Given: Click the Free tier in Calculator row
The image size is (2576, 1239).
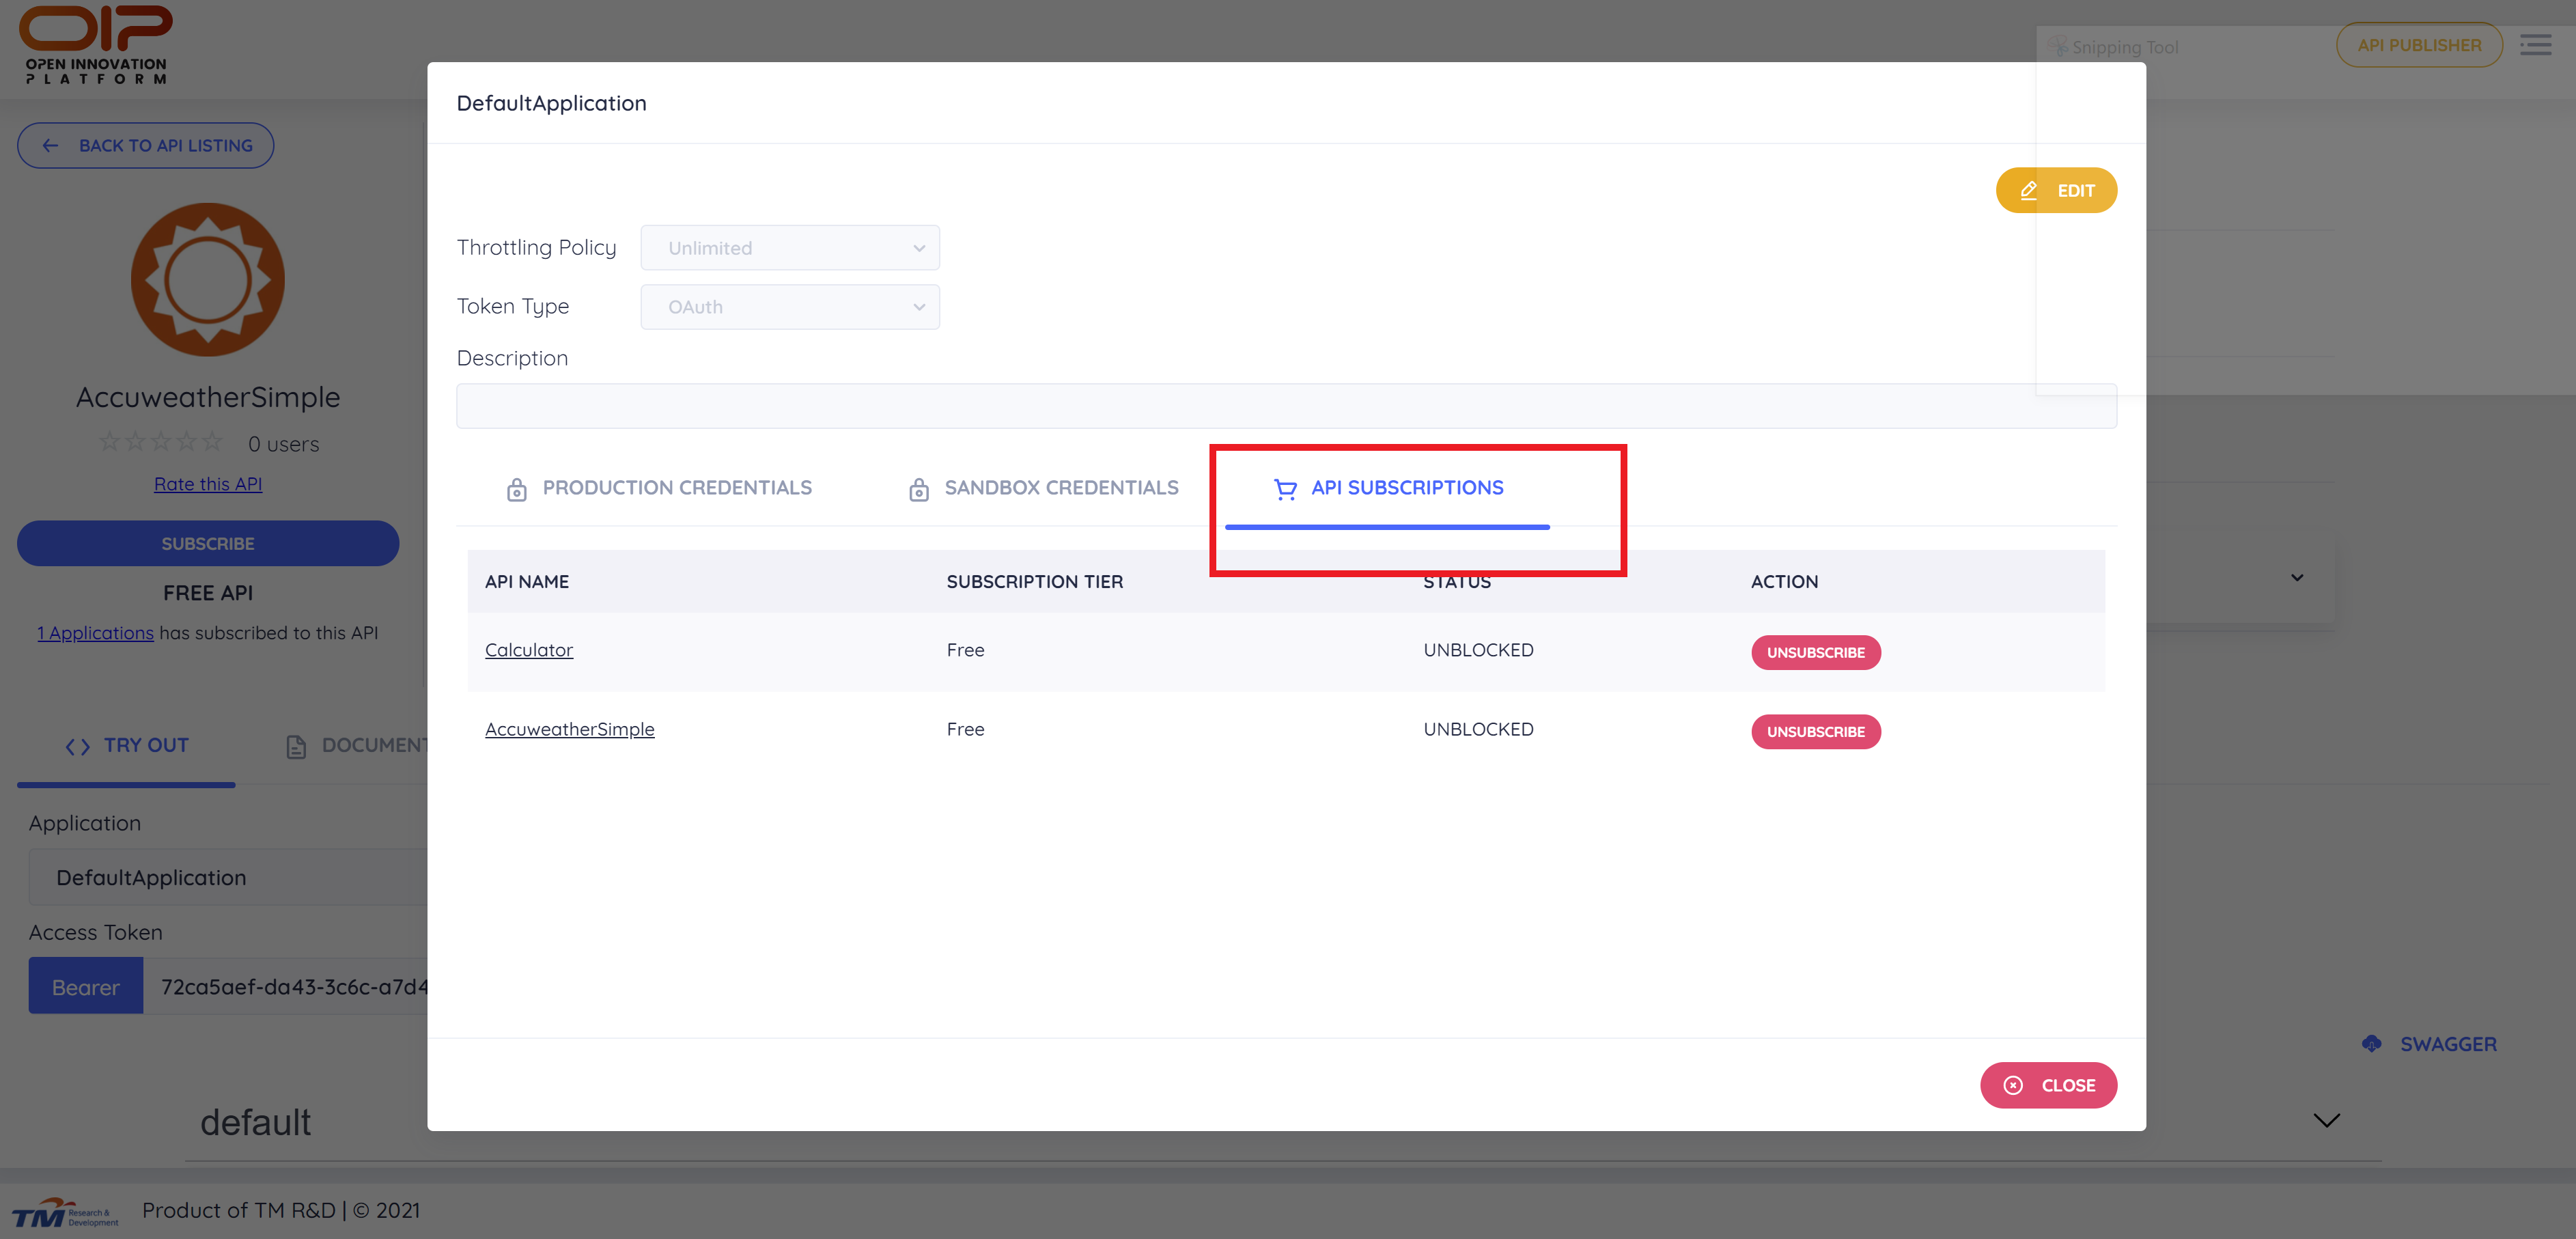Looking at the screenshot, I should click(965, 650).
